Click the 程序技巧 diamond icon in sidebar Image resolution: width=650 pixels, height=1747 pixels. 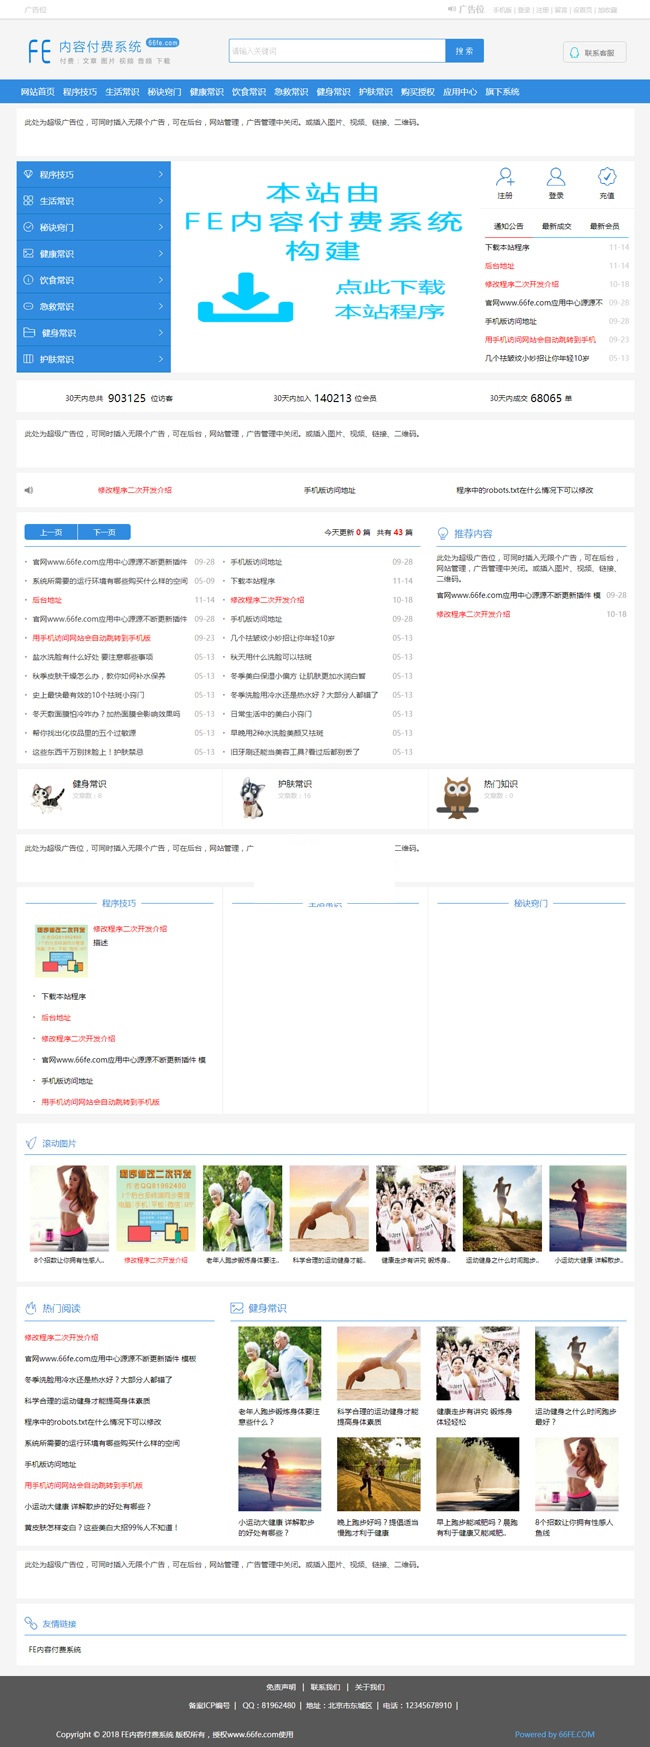point(28,174)
